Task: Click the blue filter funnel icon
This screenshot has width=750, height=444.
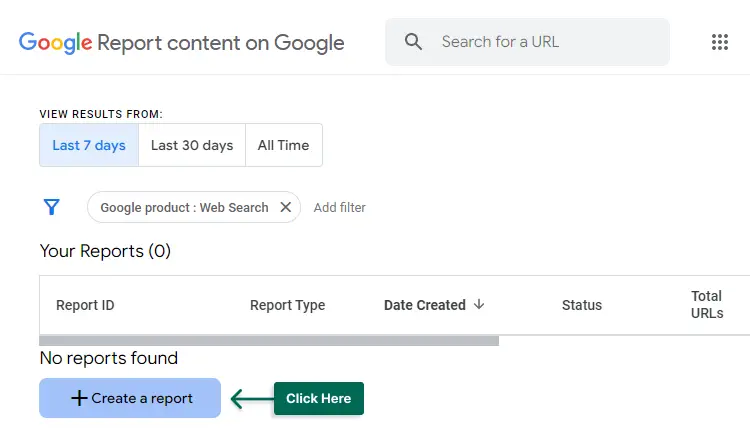Action: [52, 207]
